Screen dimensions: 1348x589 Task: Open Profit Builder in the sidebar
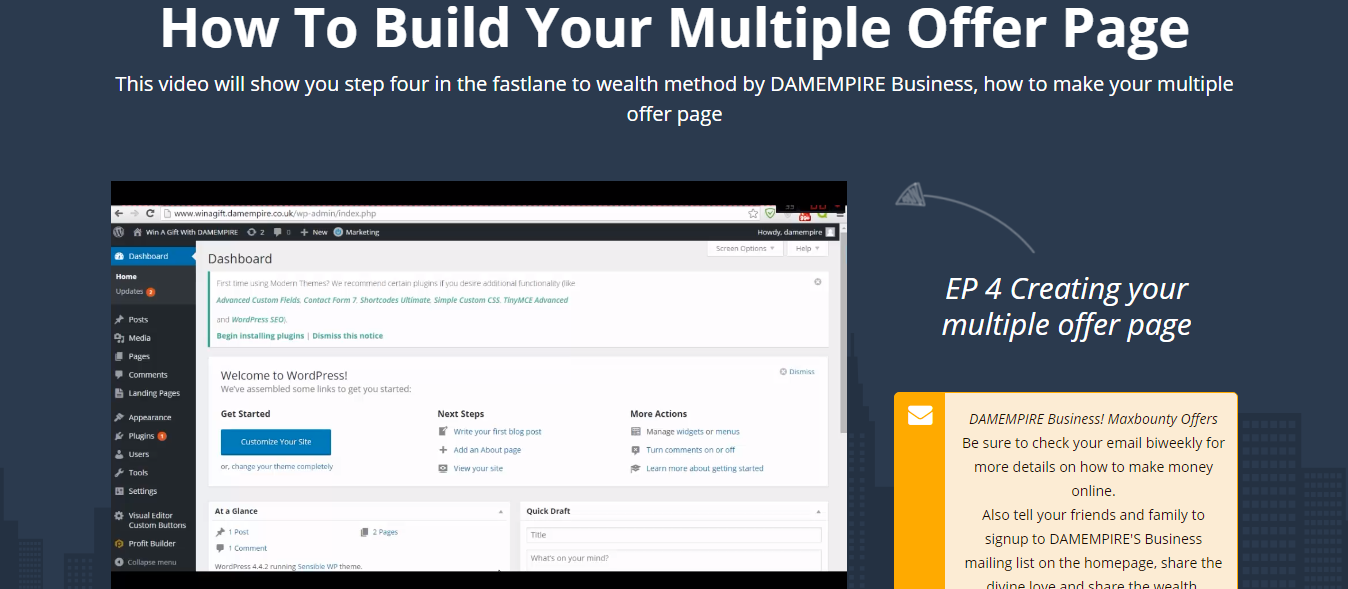[x=151, y=544]
